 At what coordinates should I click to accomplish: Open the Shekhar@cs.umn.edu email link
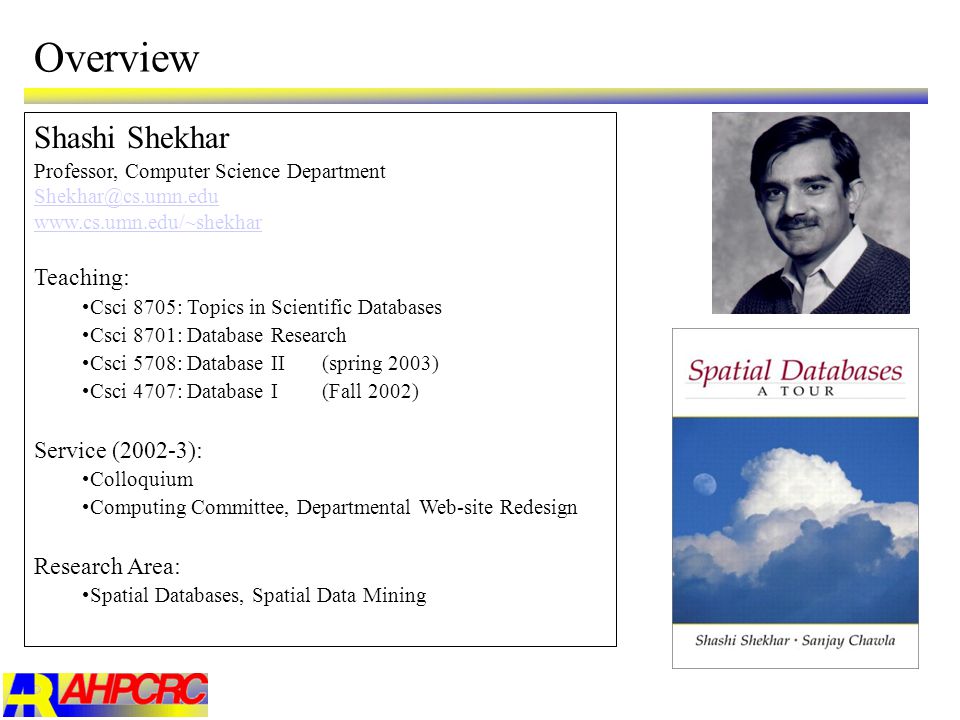tap(126, 197)
